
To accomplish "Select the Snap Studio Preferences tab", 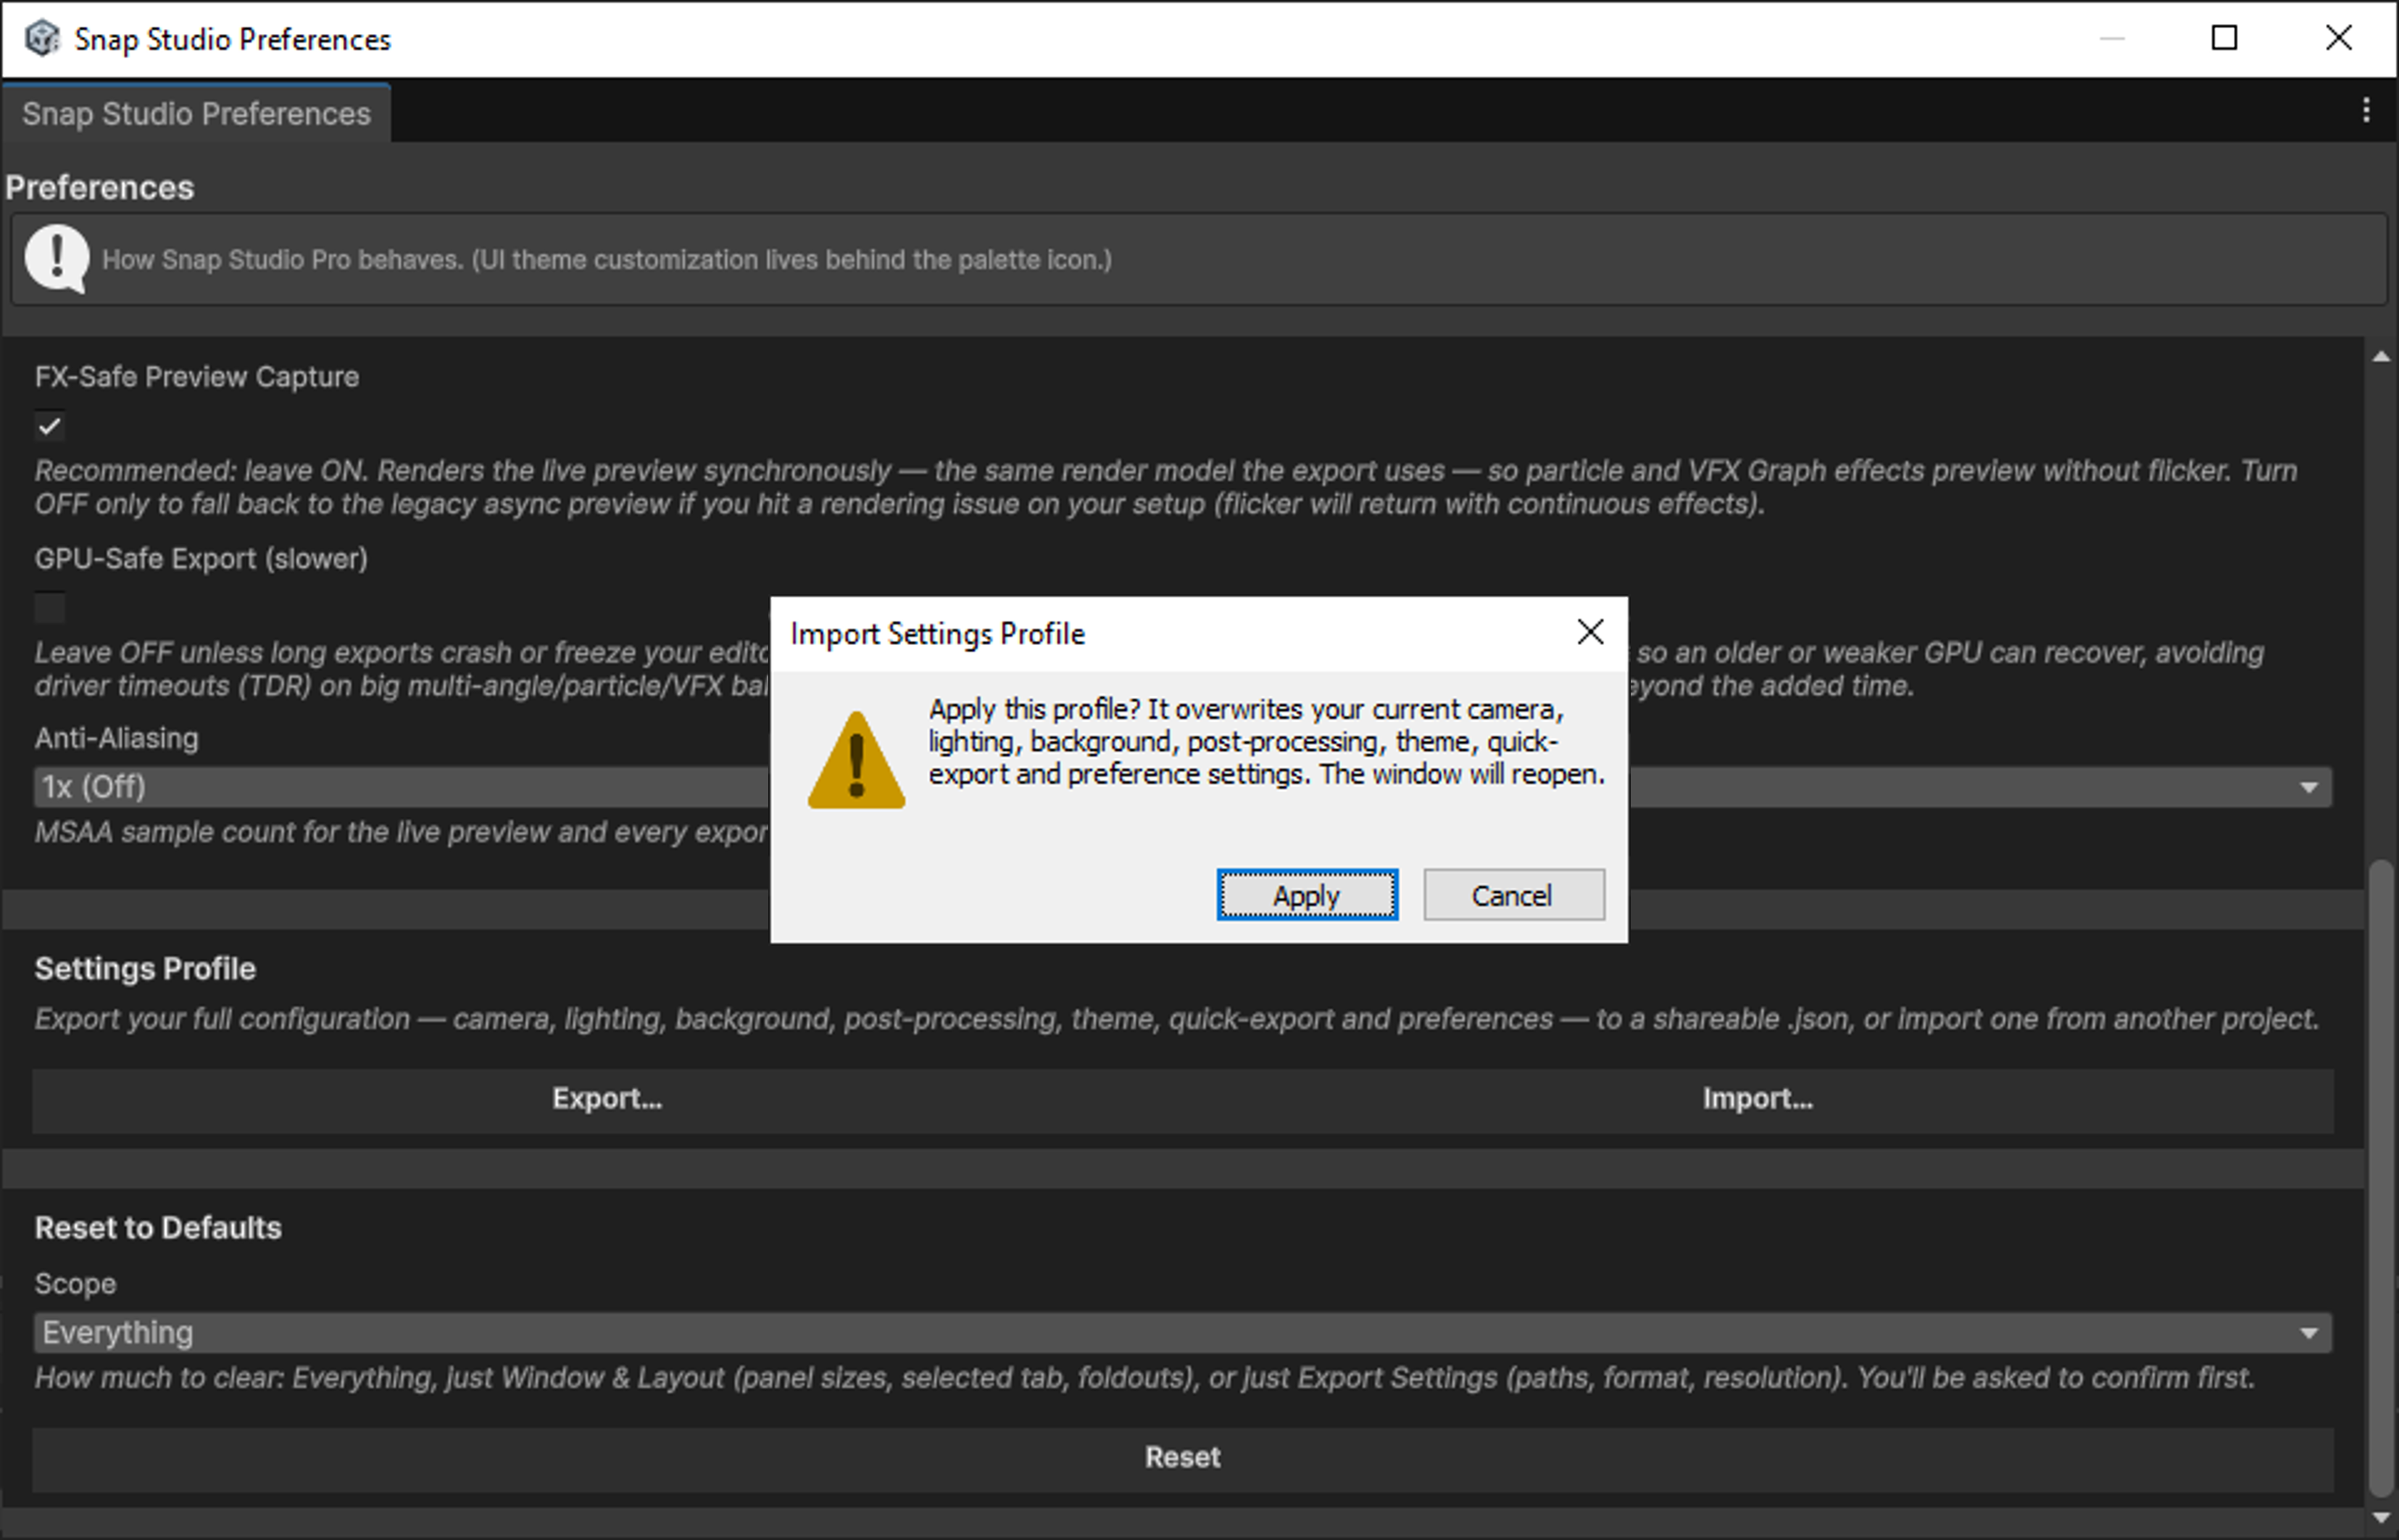I will pos(196,113).
